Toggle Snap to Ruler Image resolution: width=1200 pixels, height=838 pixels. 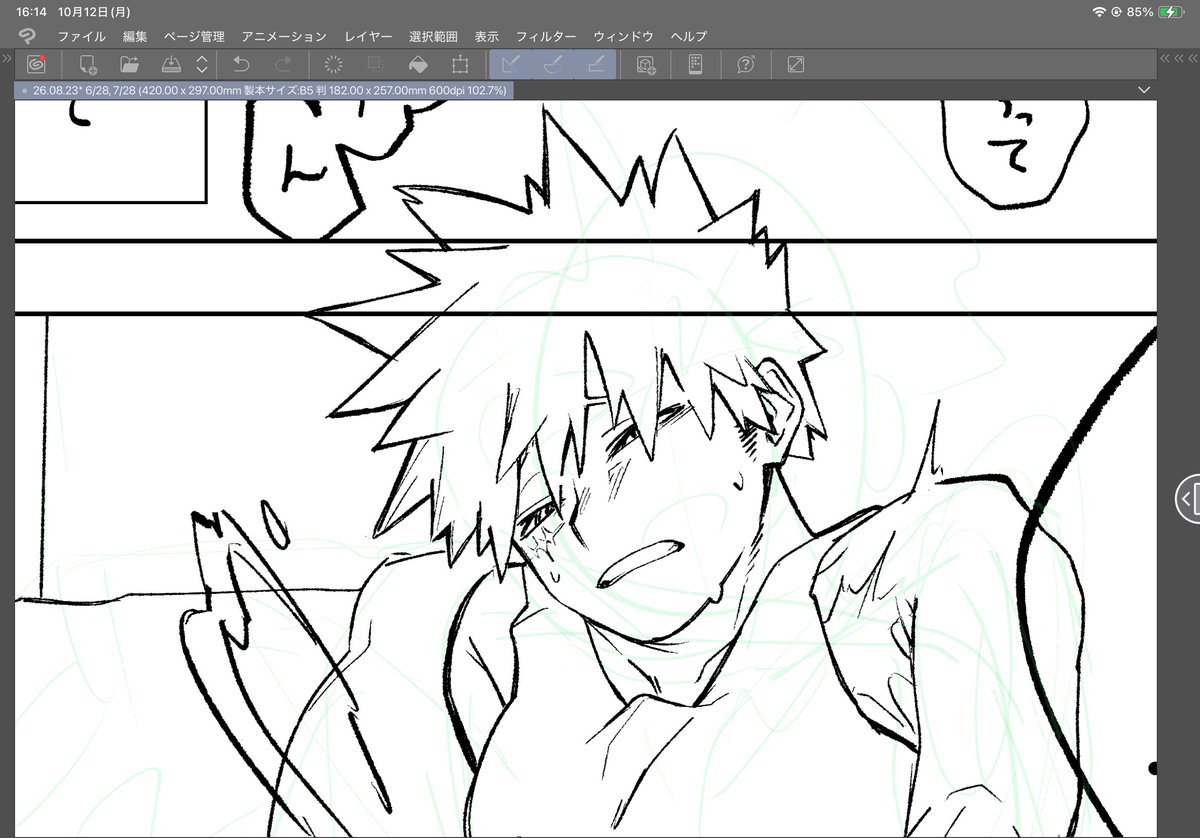(x=510, y=65)
